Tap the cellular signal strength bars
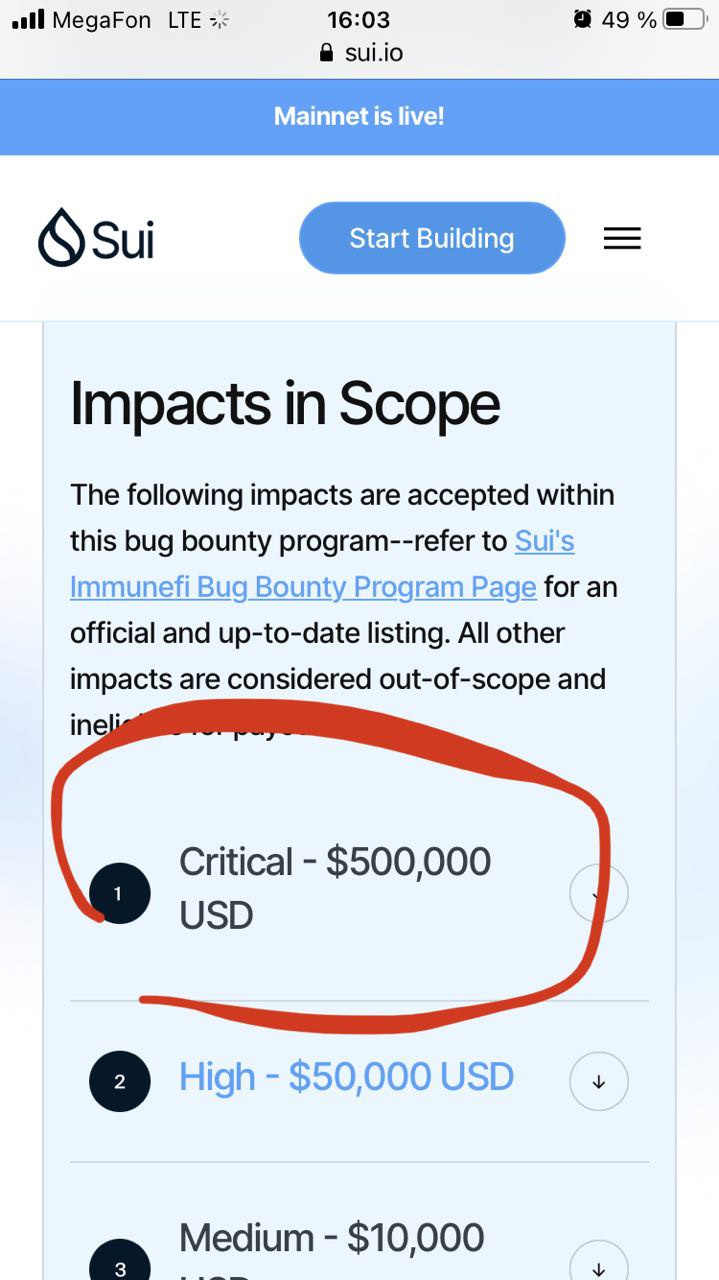 28,19
